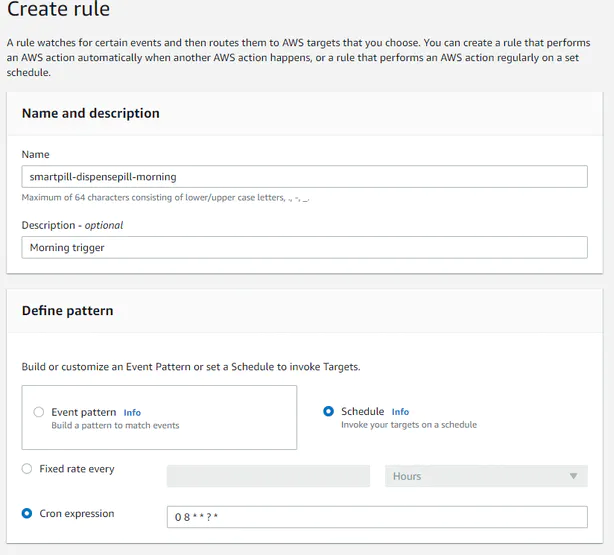
Task: Click the Cron expression label text
Action: (77, 514)
